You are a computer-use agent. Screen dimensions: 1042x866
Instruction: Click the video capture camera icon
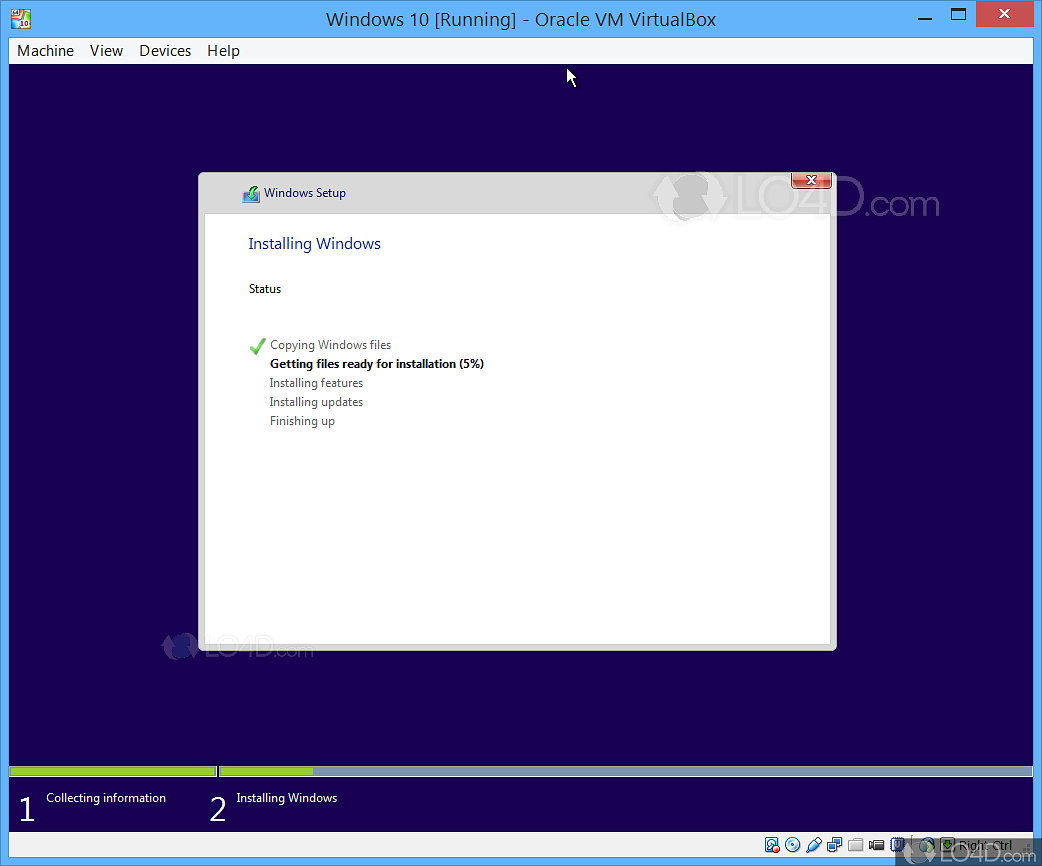(x=877, y=845)
